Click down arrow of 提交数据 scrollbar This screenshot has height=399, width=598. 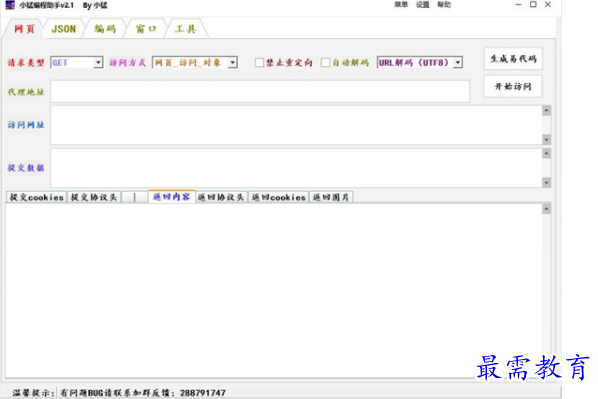click(x=547, y=182)
